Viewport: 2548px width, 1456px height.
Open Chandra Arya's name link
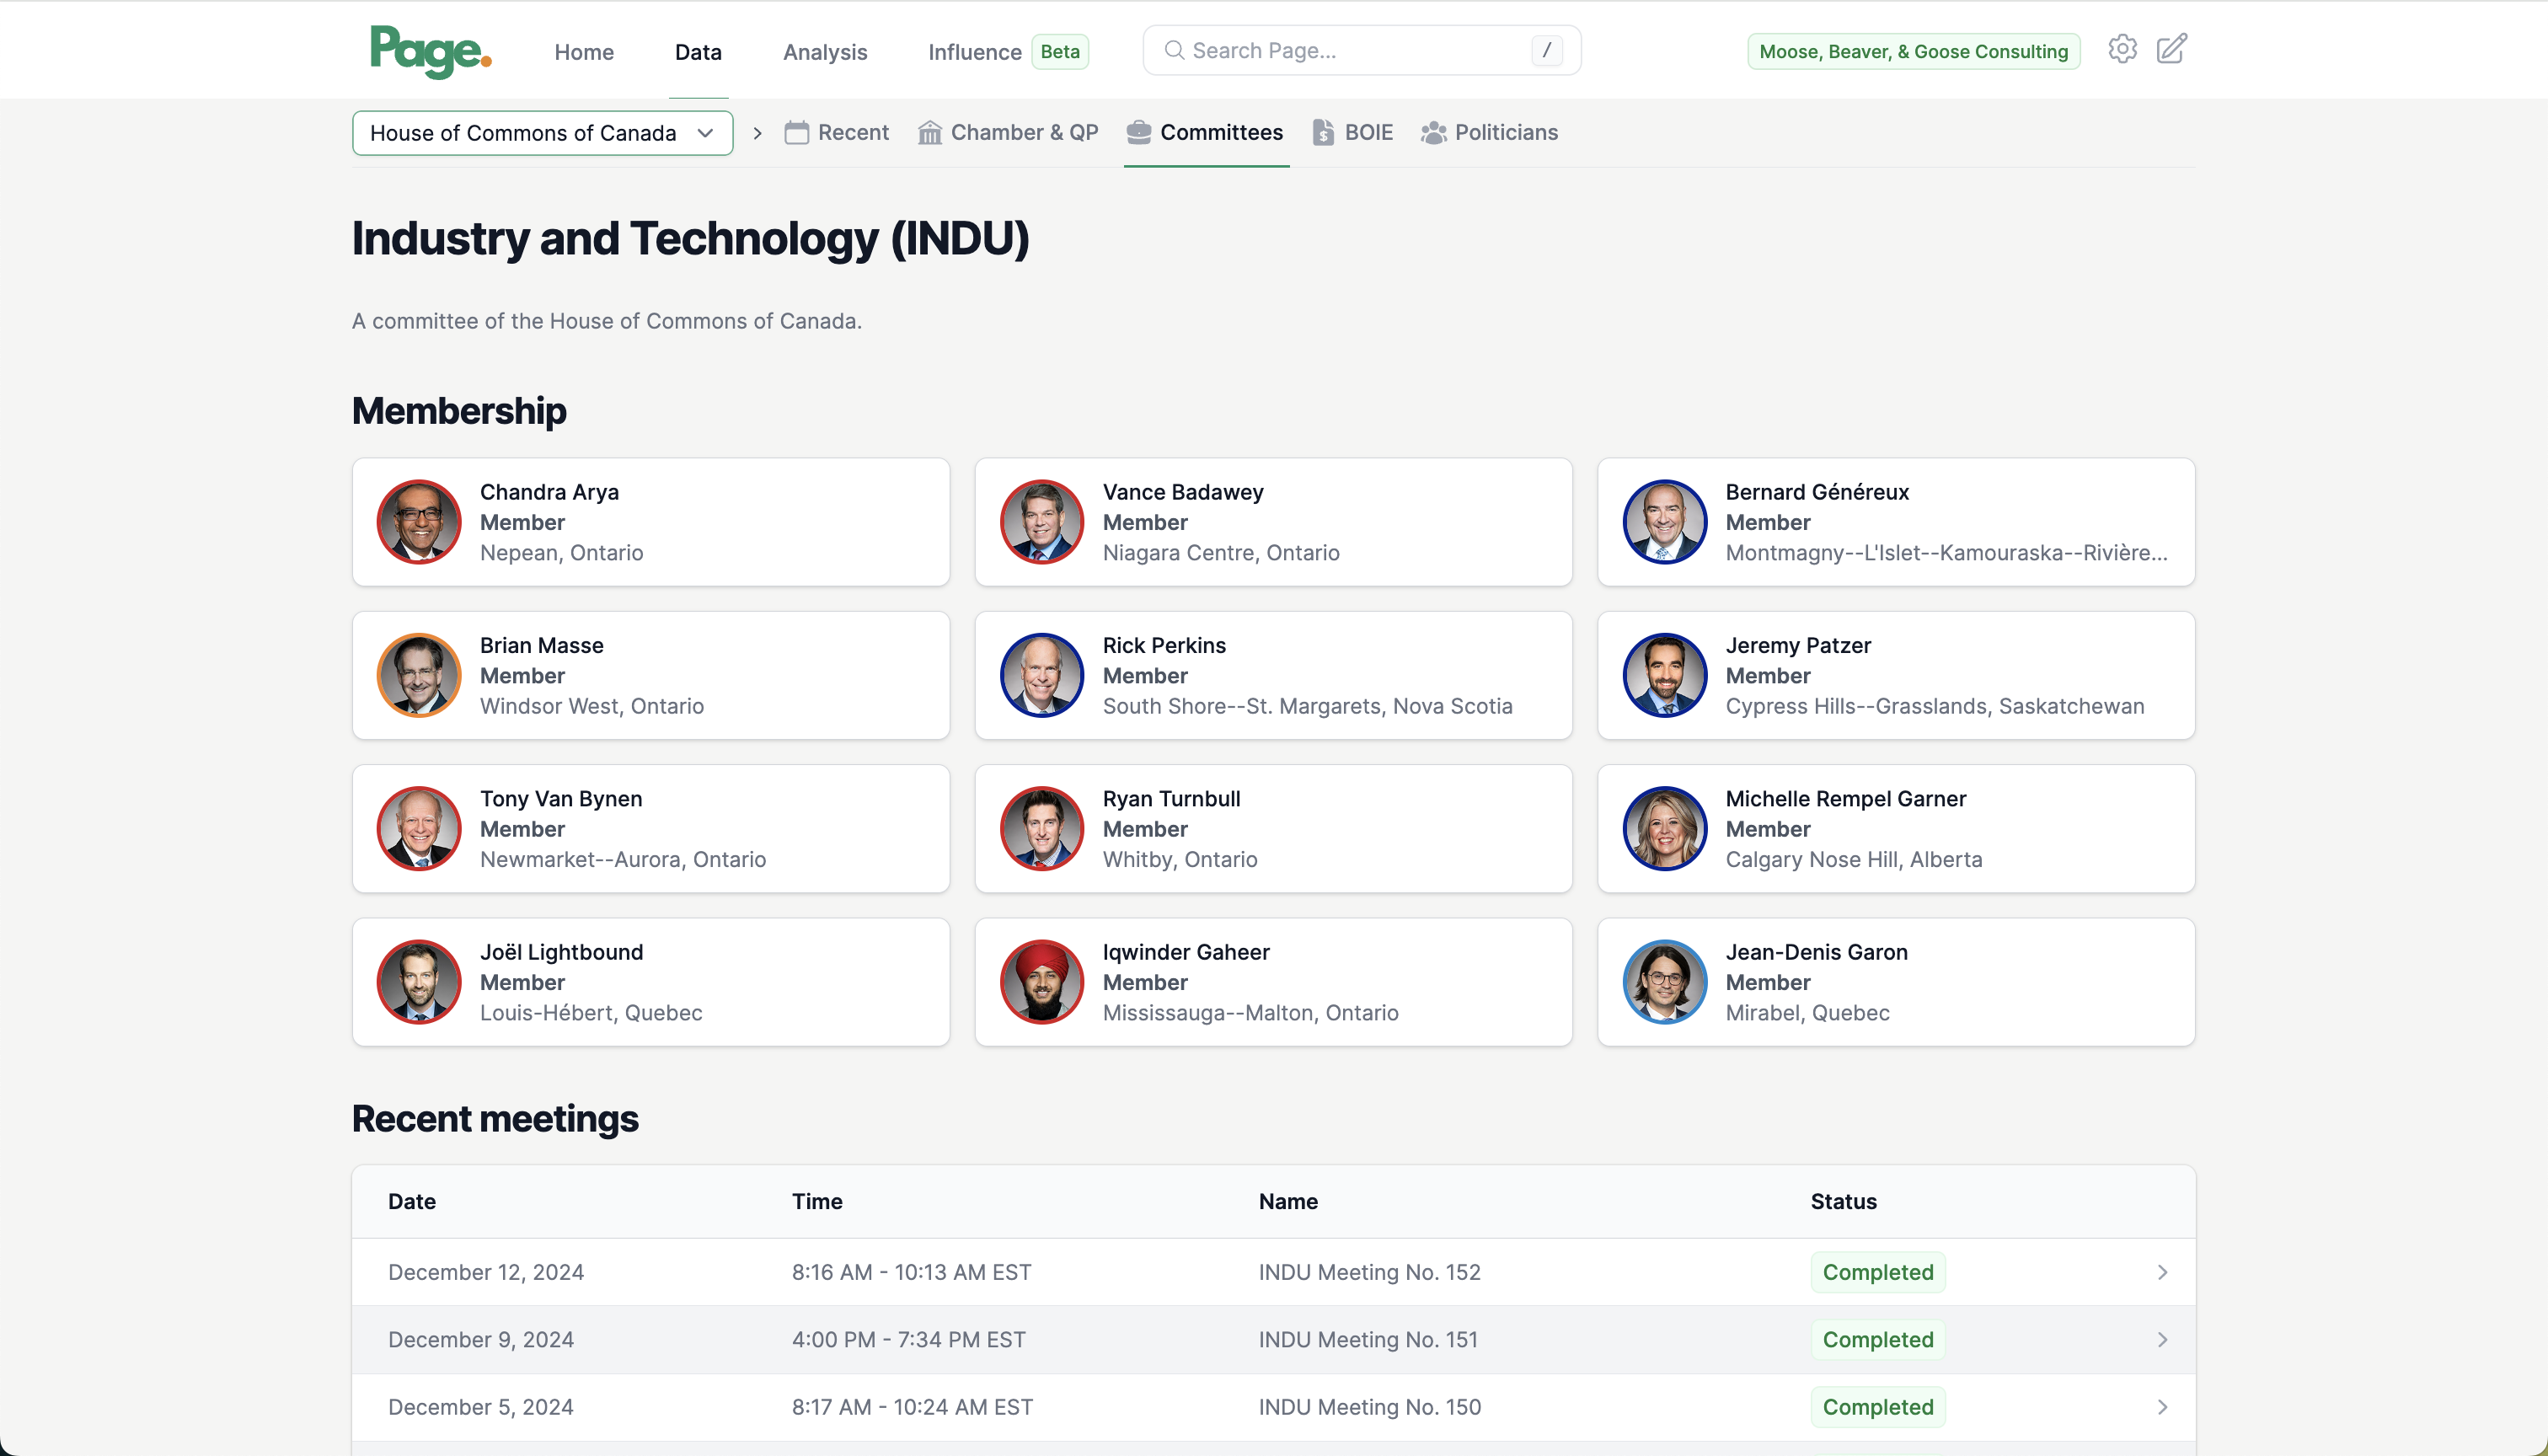[549, 492]
